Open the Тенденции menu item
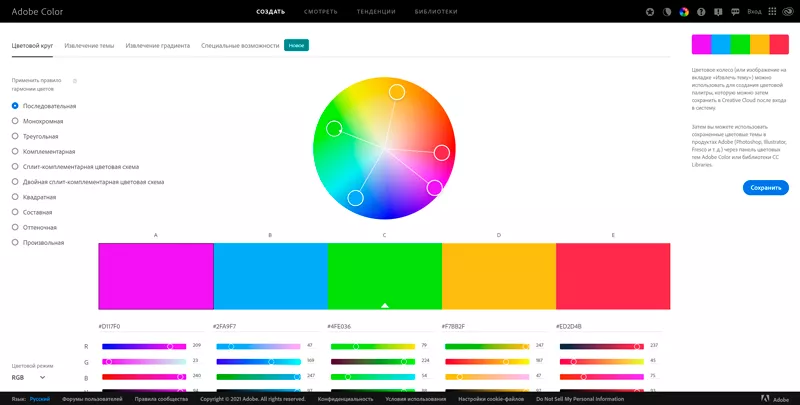 coord(376,12)
